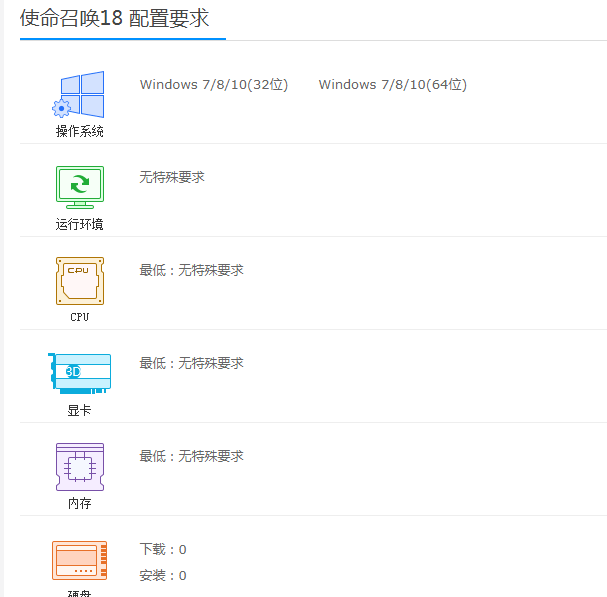The image size is (607, 597).
Task: Click the 3D graphics card icon
Action: pos(79,374)
